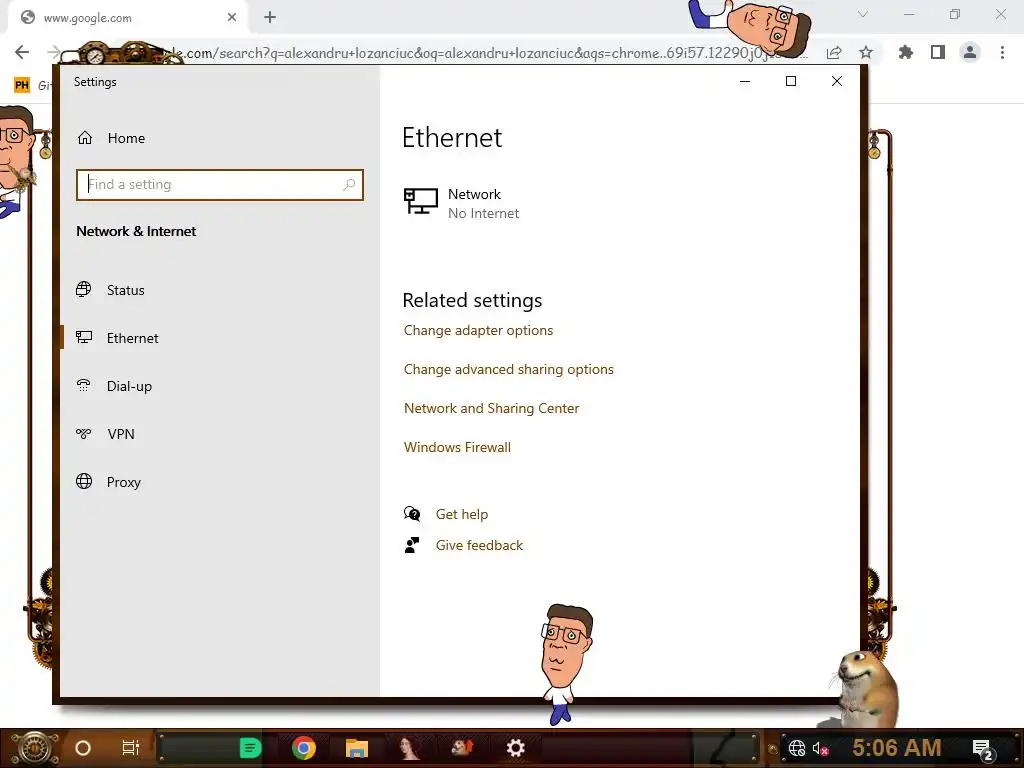Open Chrome profile avatar
Viewport: 1024px width, 768px height.
(x=970, y=52)
